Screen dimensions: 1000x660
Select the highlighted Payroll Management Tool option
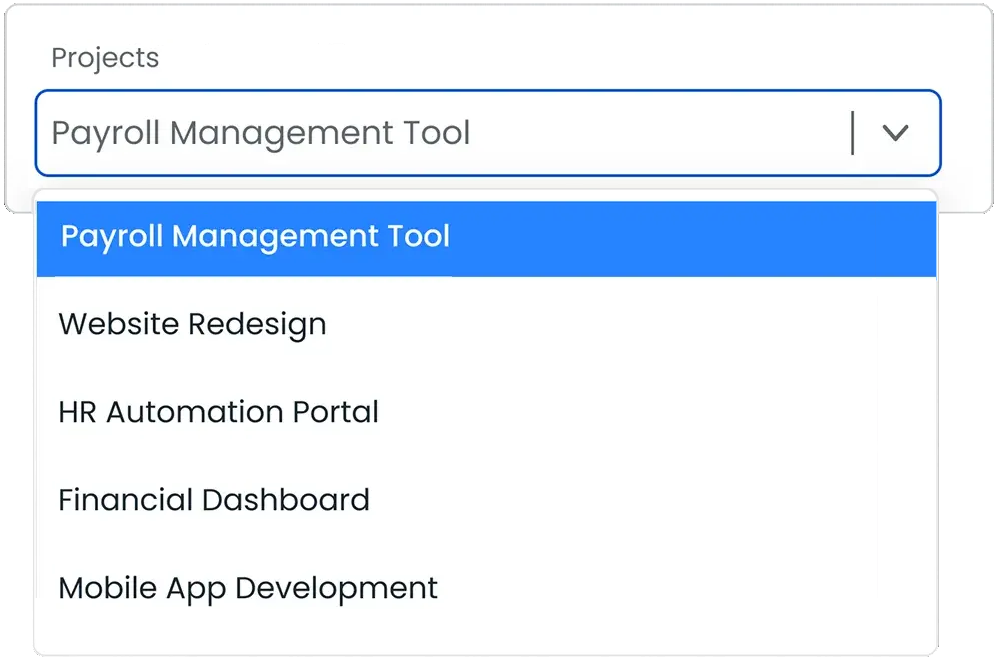tap(487, 239)
